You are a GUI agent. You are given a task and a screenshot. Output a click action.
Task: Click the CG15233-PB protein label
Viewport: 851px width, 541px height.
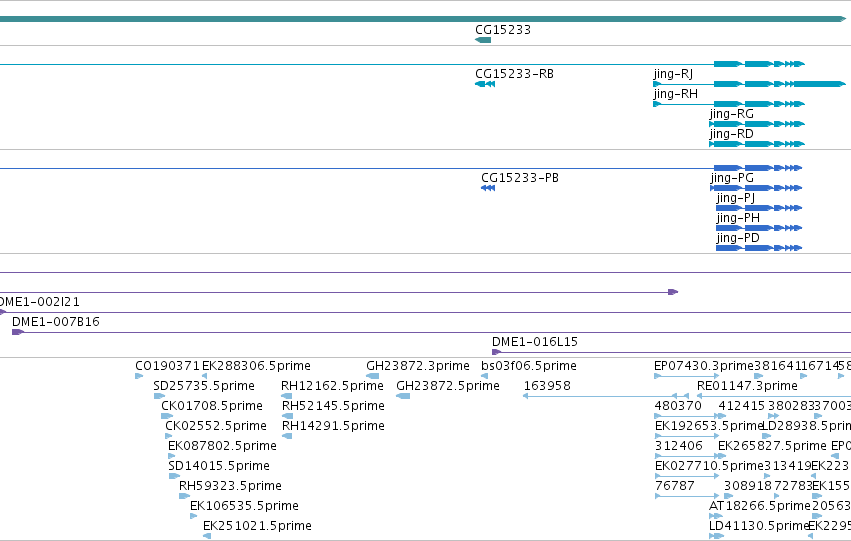(x=519, y=178)
